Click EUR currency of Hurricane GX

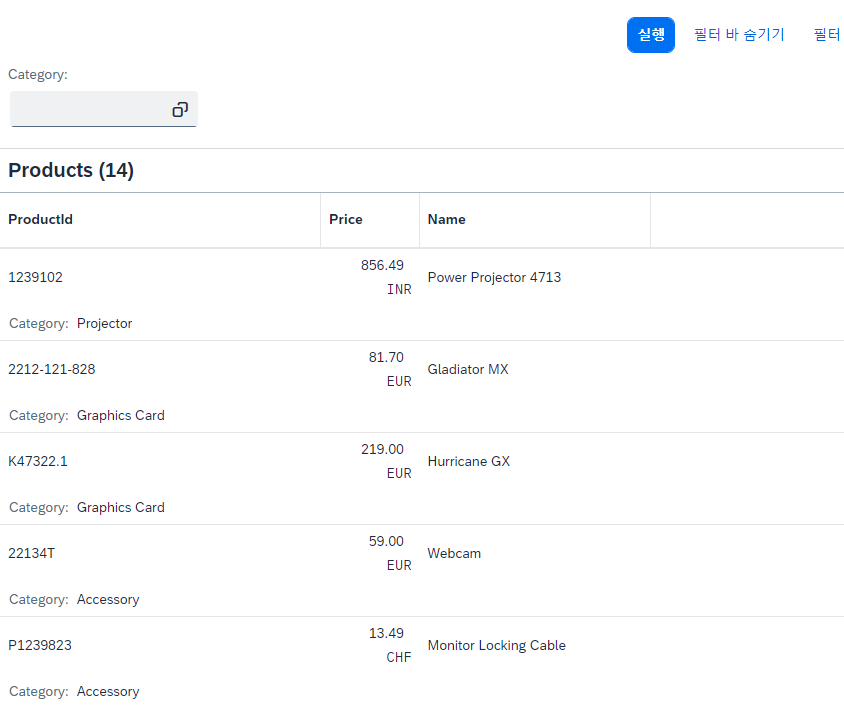coord(399,474)
